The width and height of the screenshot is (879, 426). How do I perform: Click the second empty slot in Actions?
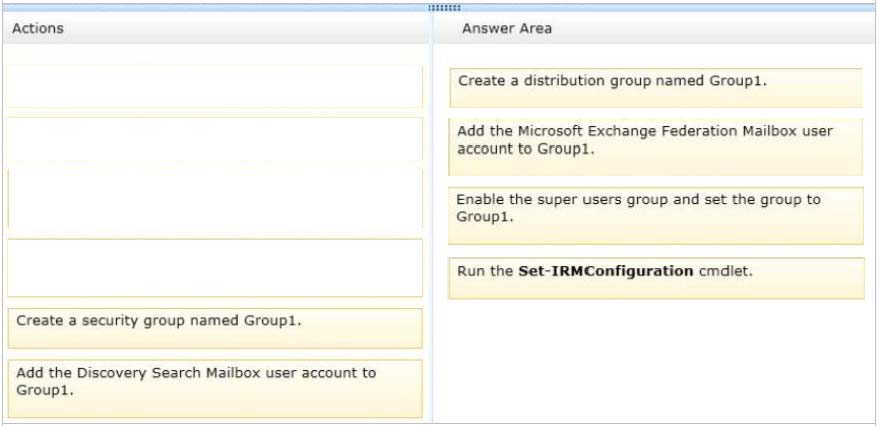pos(214,139)
